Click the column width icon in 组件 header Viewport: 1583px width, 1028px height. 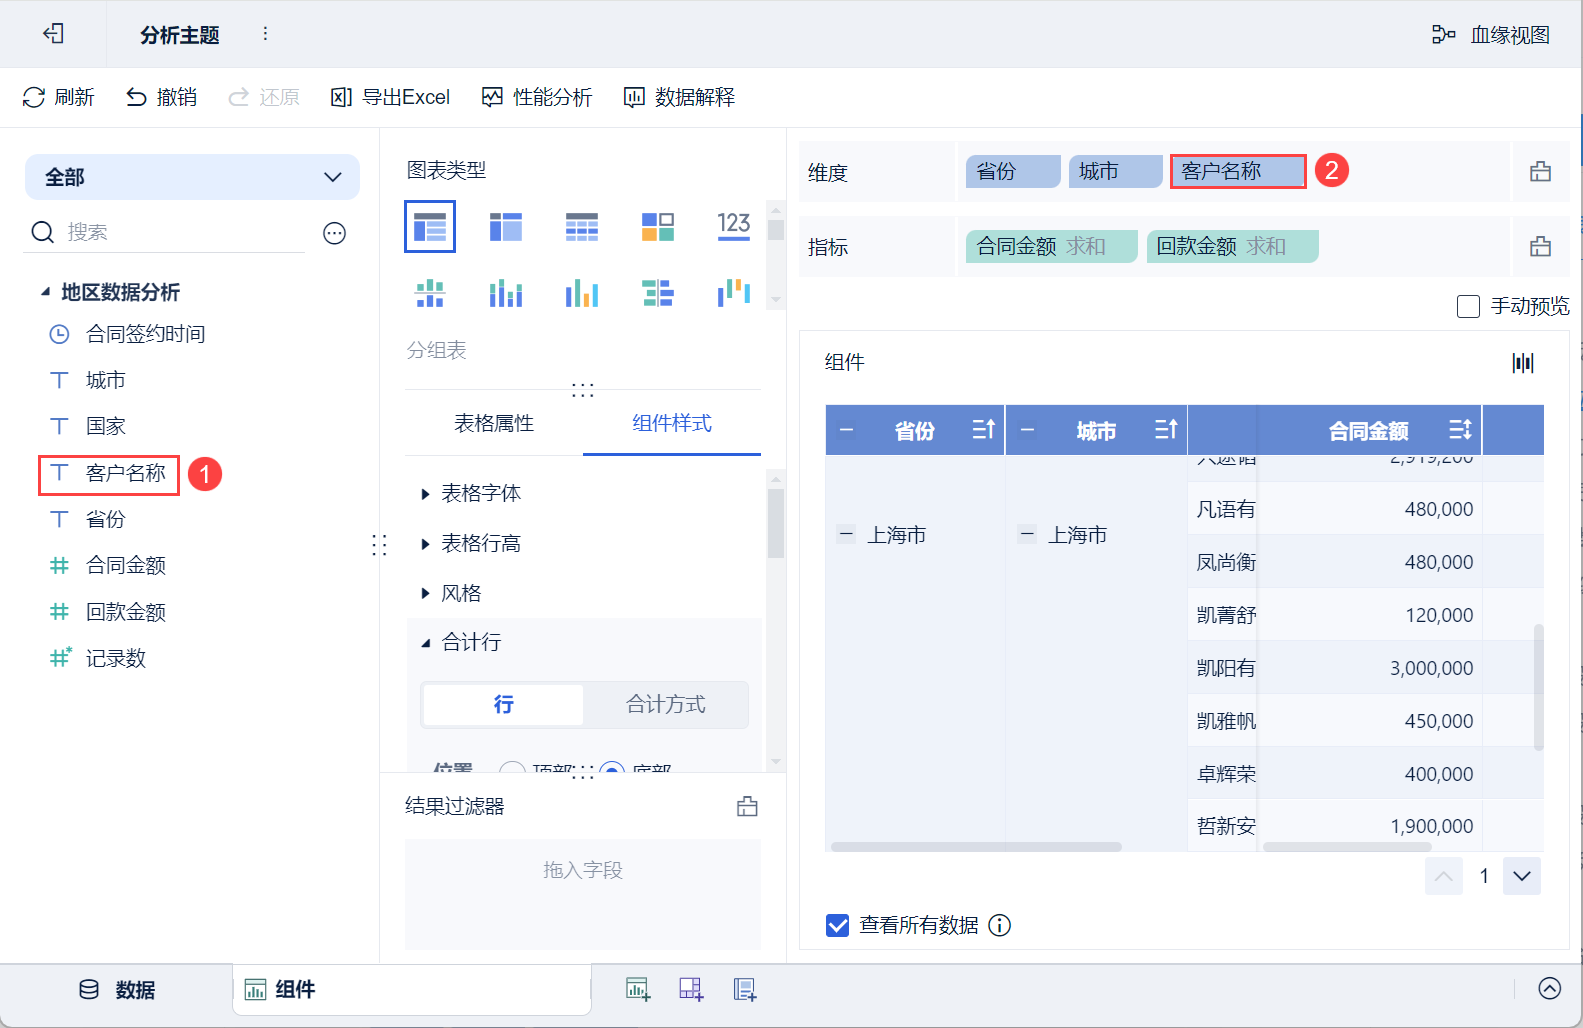coord(1523,363)
